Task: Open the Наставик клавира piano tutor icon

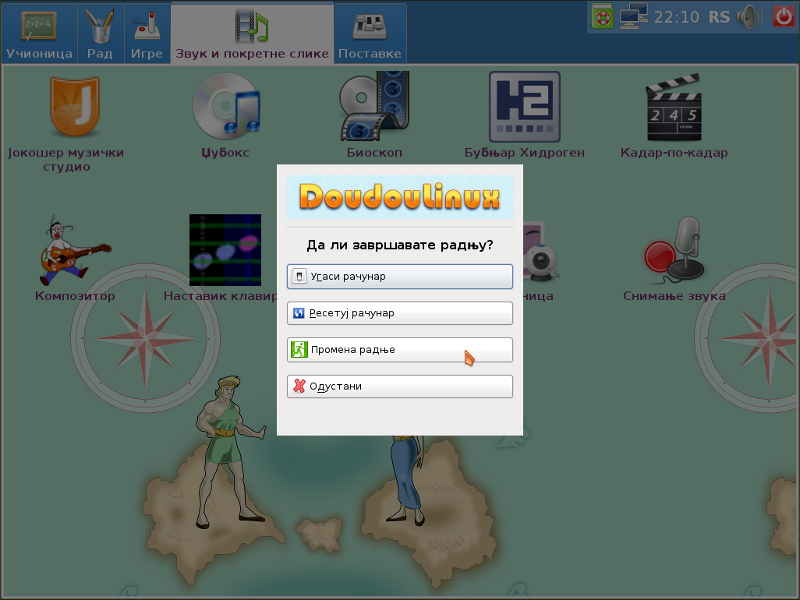Action: click(225, 250)
